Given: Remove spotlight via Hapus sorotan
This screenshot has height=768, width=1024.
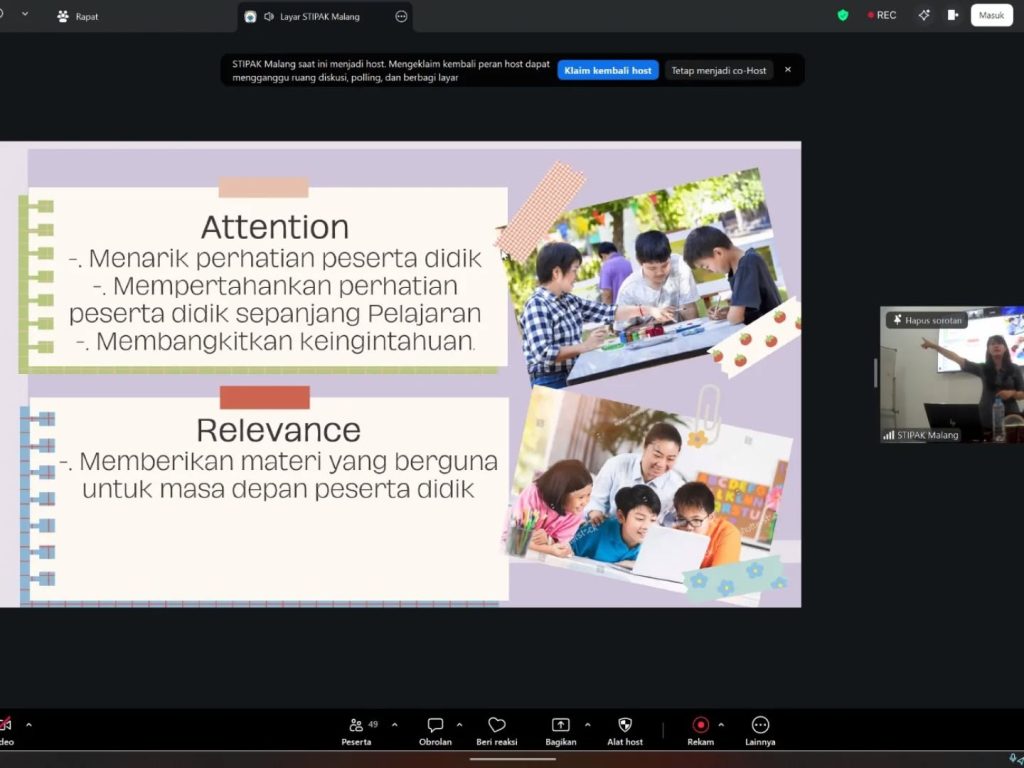Looking at the screenshot, I should pos(925,320).
